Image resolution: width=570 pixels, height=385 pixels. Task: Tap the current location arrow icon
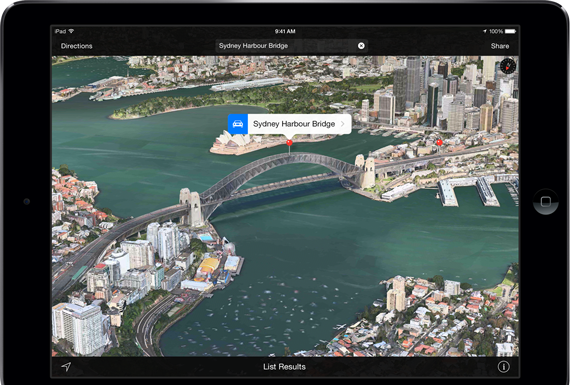click(x=66, y=366)
